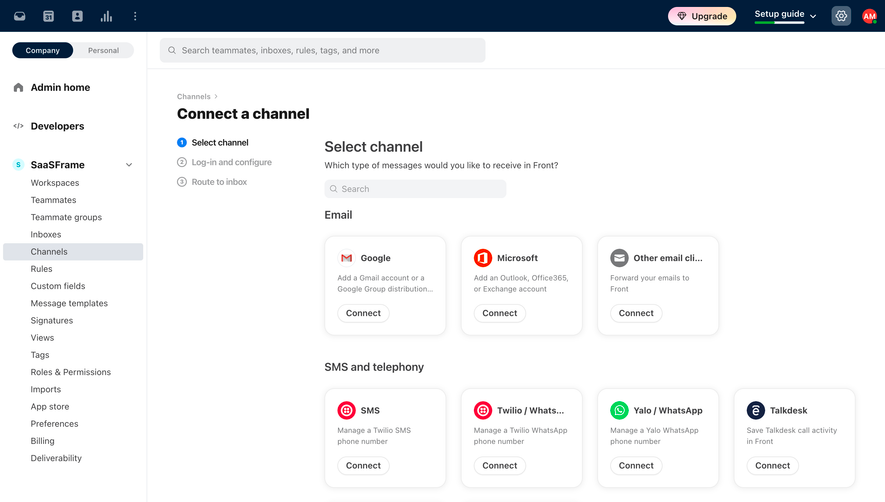Open the inbox icon in top bar
The image size is (885, 502).
pos(20,16)
